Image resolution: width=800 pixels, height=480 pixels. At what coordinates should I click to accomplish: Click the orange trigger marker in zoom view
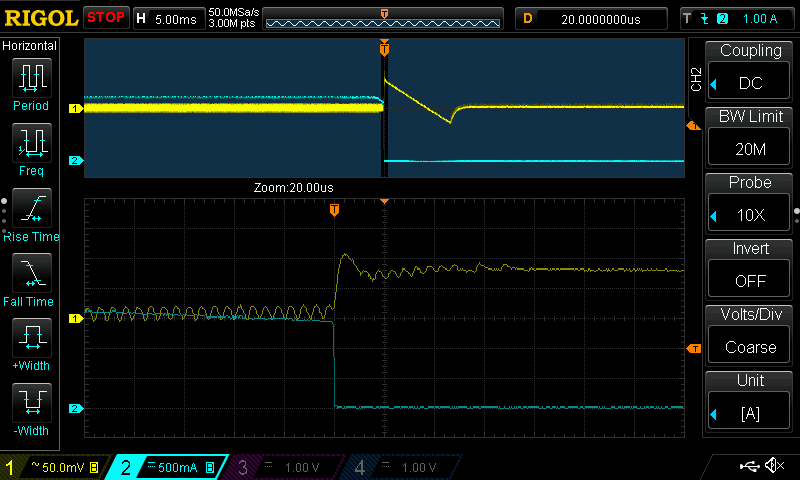coord(334,210)
